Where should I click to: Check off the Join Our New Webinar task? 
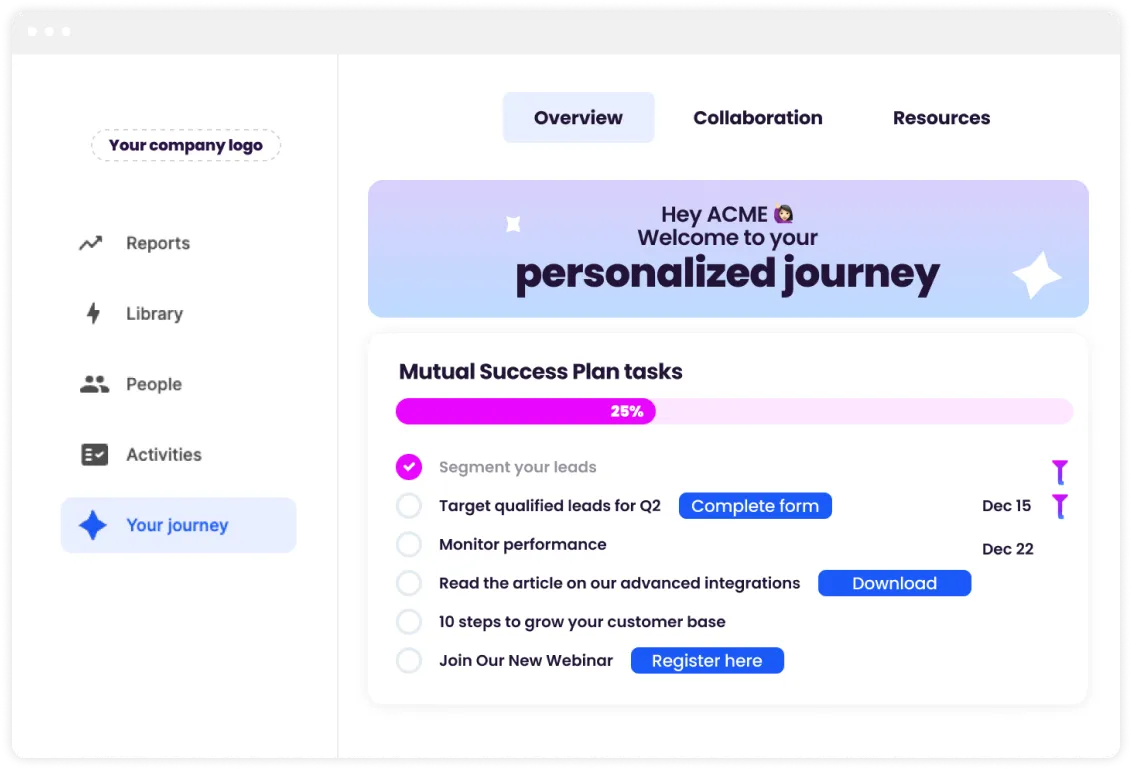tap(409, 660)
